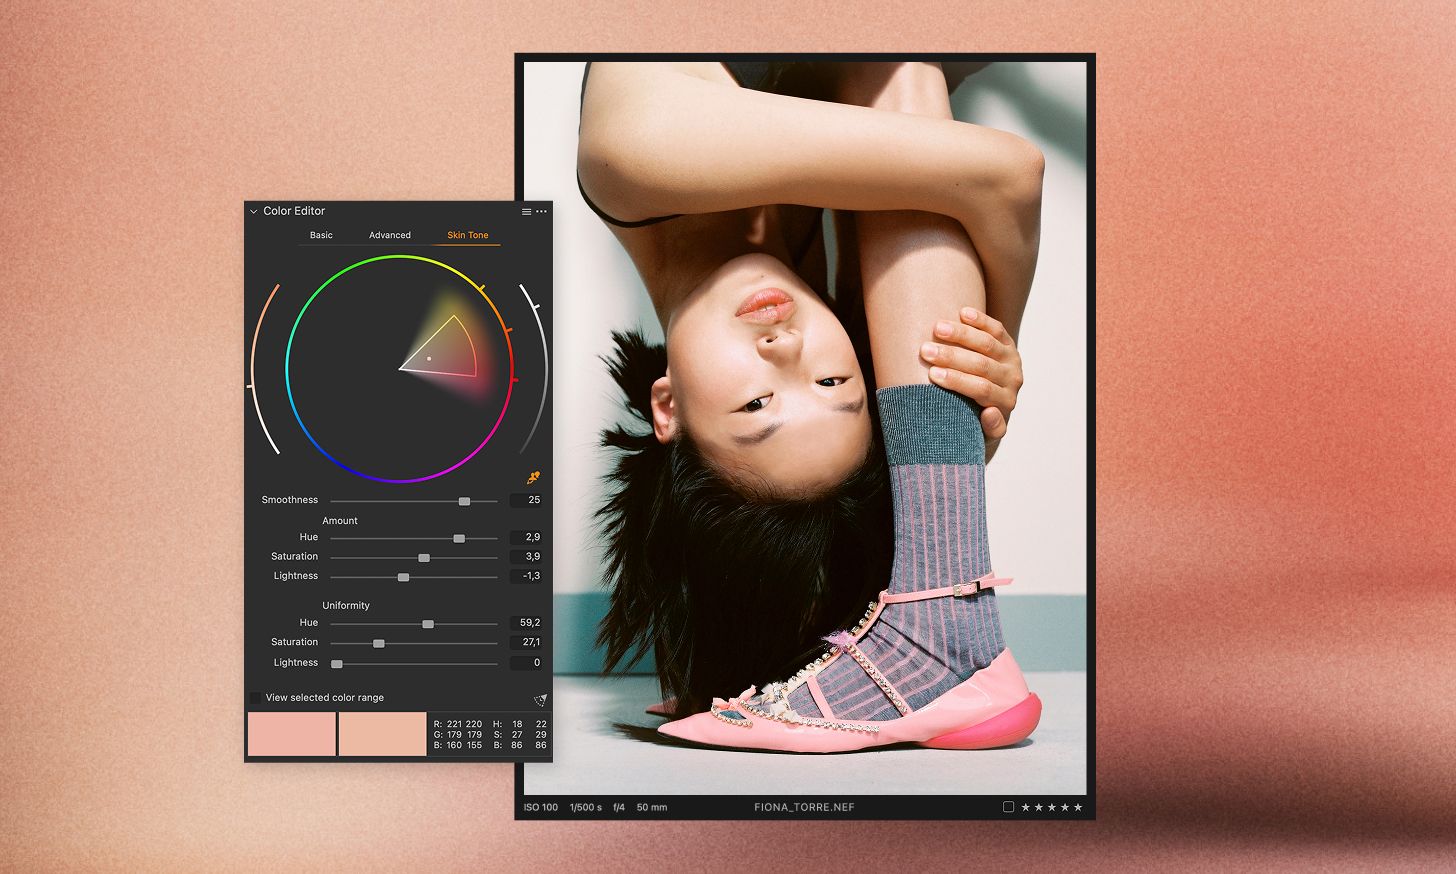
Task: Enable View selected color range
Action: (x=253, y=697)
